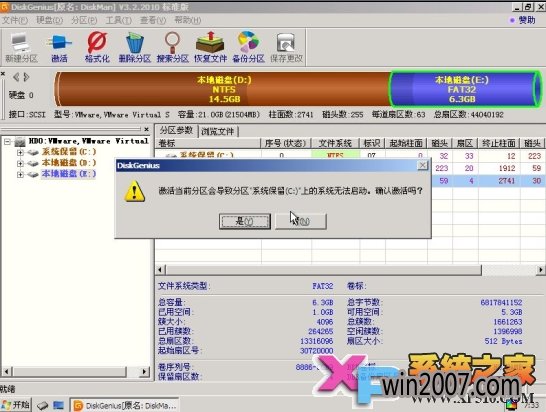546x412 pixels.
Task: Switch to the 浏览文件 tab
Action: 218,131
